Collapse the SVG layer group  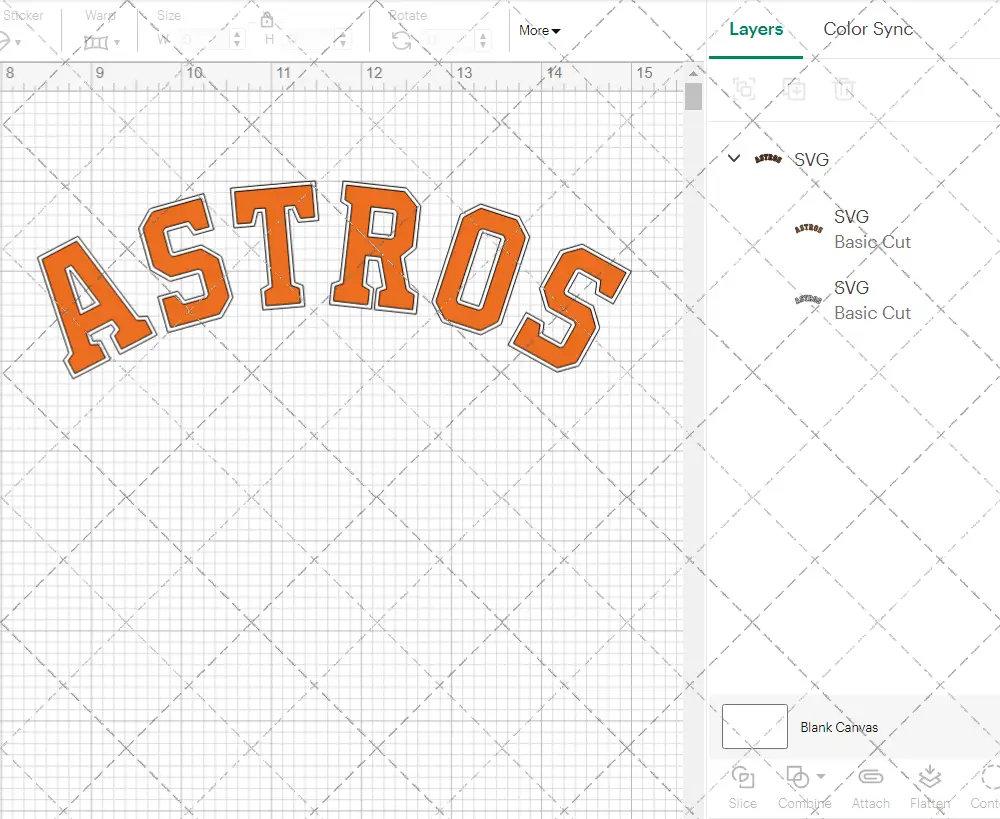pyautogui.click(x=733, y=158)
